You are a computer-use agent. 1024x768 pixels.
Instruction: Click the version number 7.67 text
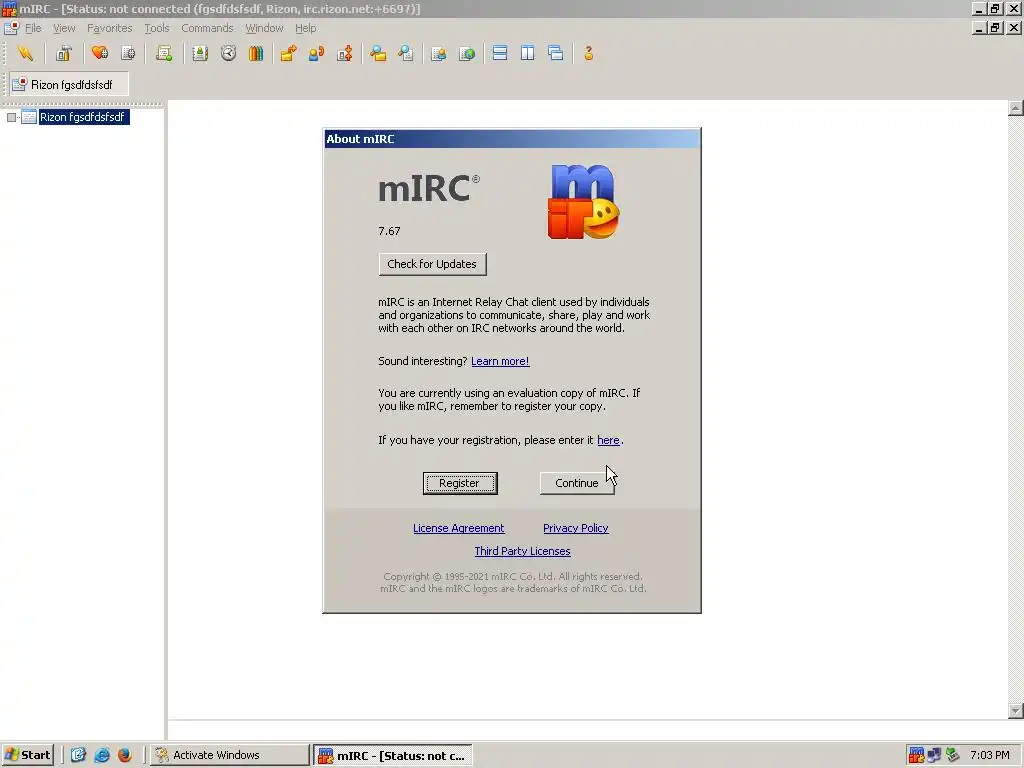coord(389,231)
